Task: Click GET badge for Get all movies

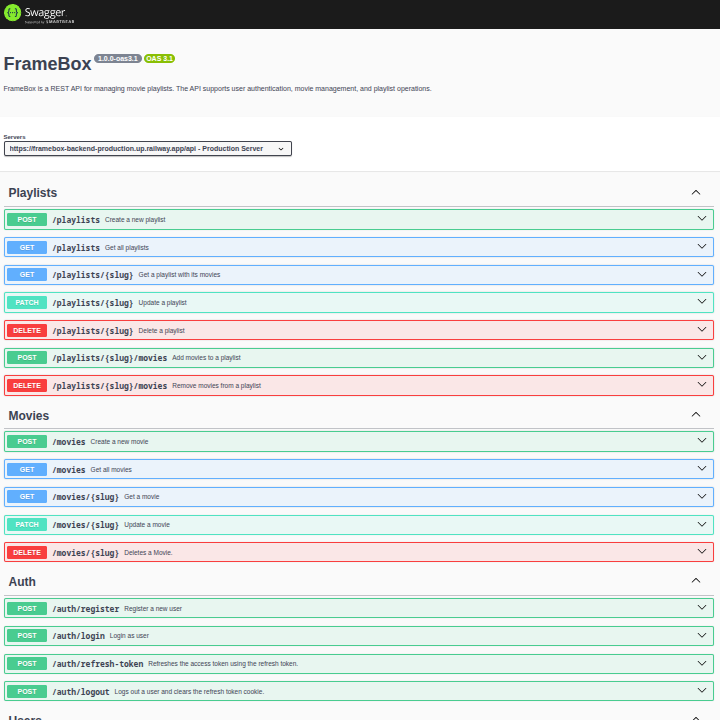Action: [x=27, y=470]
